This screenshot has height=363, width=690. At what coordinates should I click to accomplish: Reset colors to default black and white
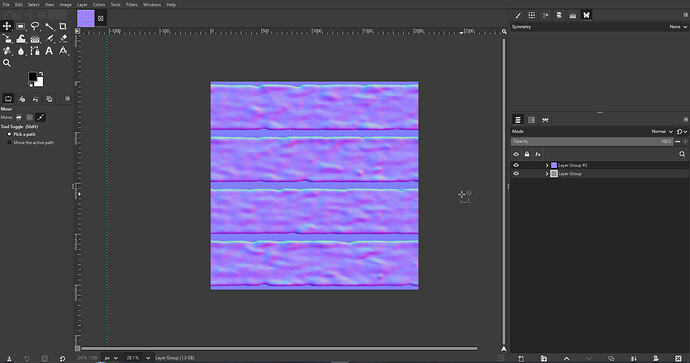tap(30, 85)
